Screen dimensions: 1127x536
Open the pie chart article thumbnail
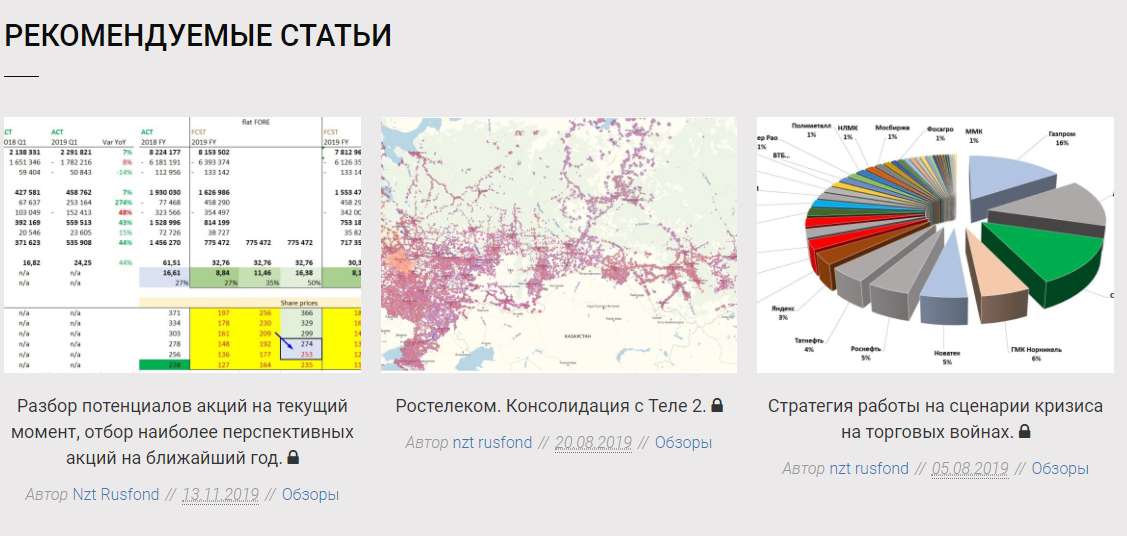(x=935, y=245)
